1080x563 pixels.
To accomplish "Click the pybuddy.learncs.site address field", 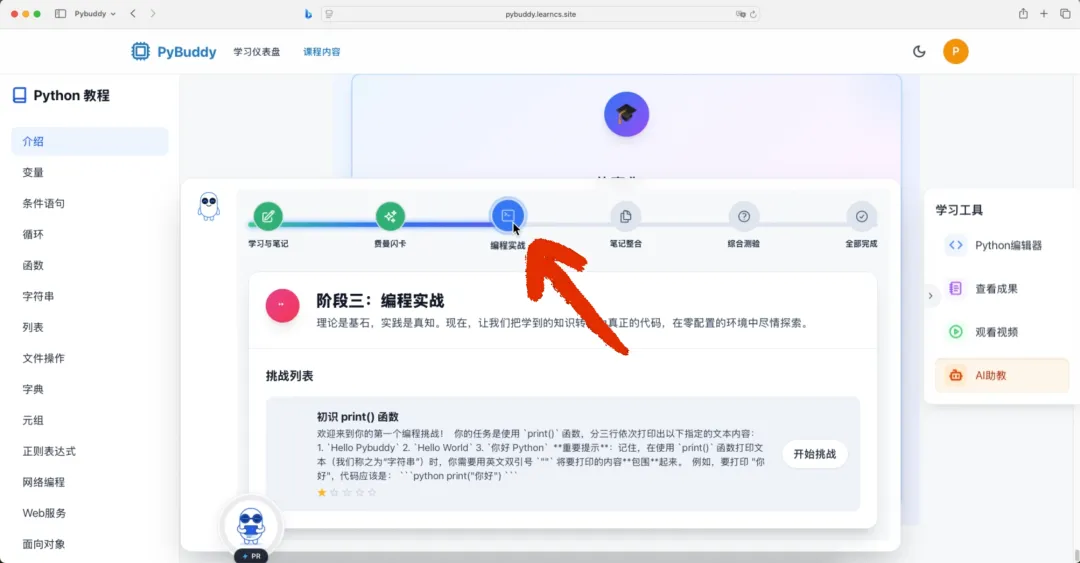I will [541, 14].
